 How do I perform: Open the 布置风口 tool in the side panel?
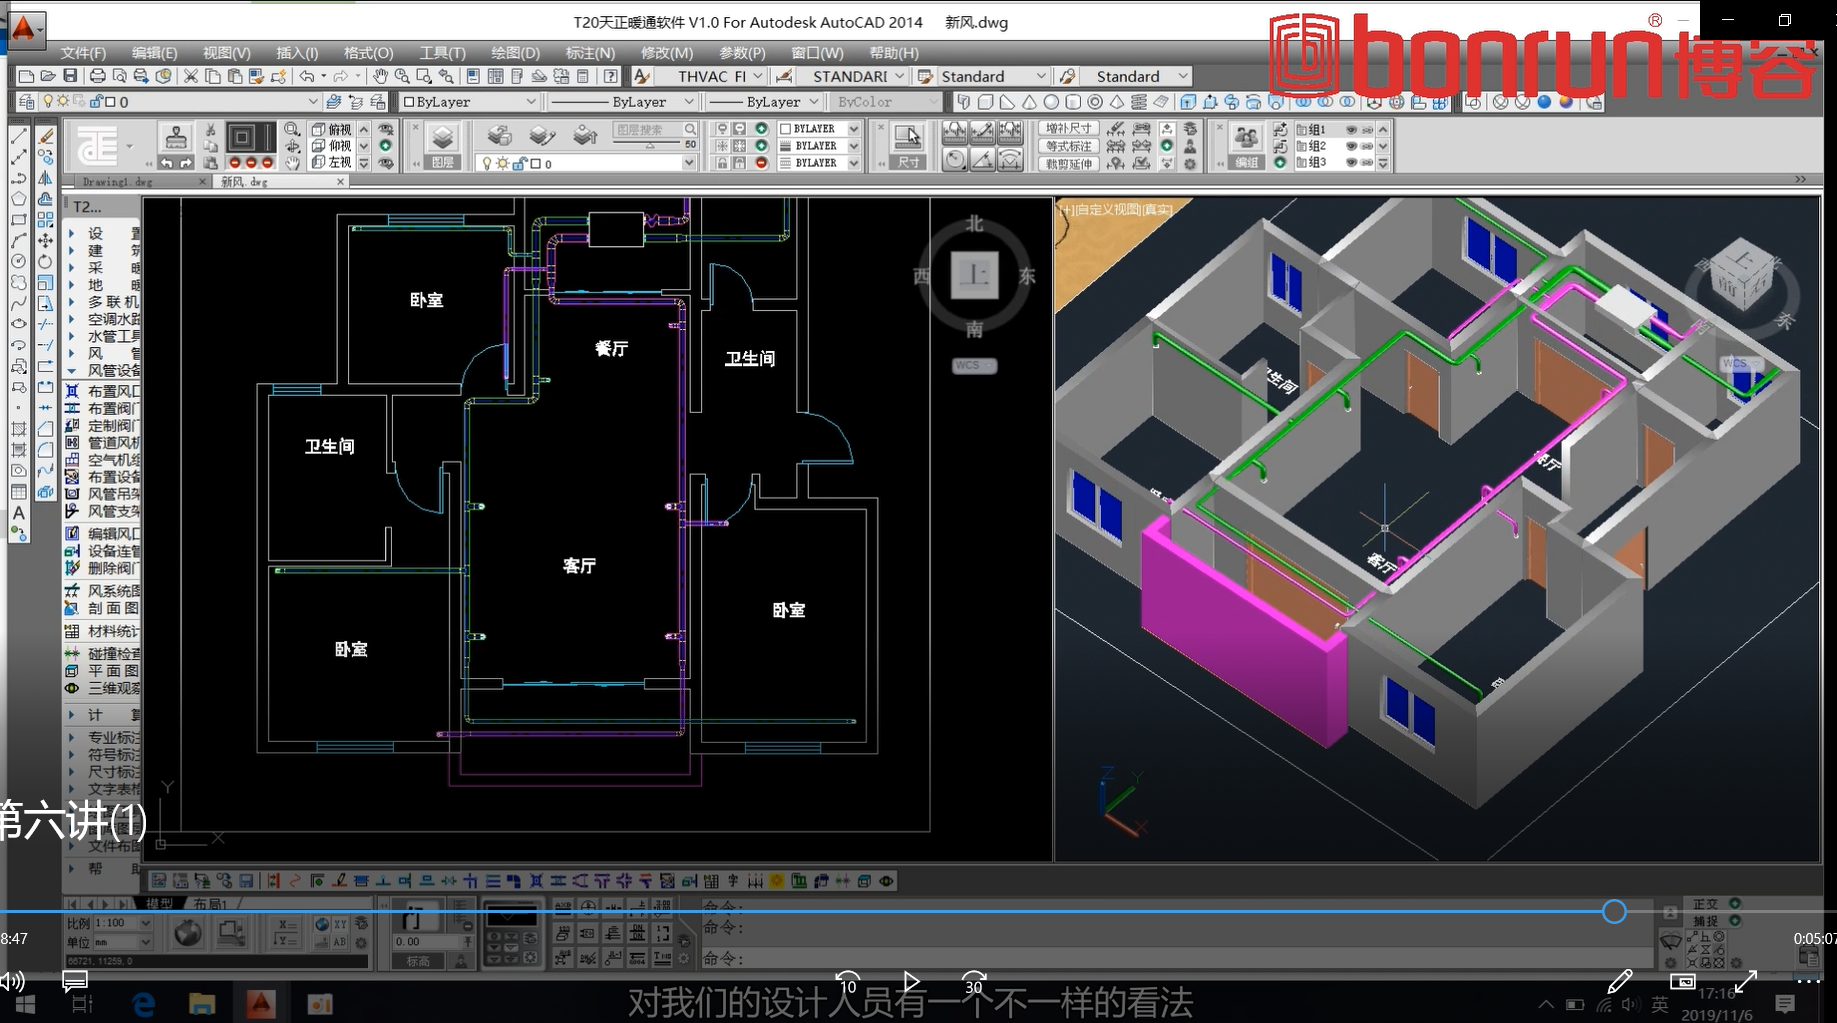(x=103, y=391)
